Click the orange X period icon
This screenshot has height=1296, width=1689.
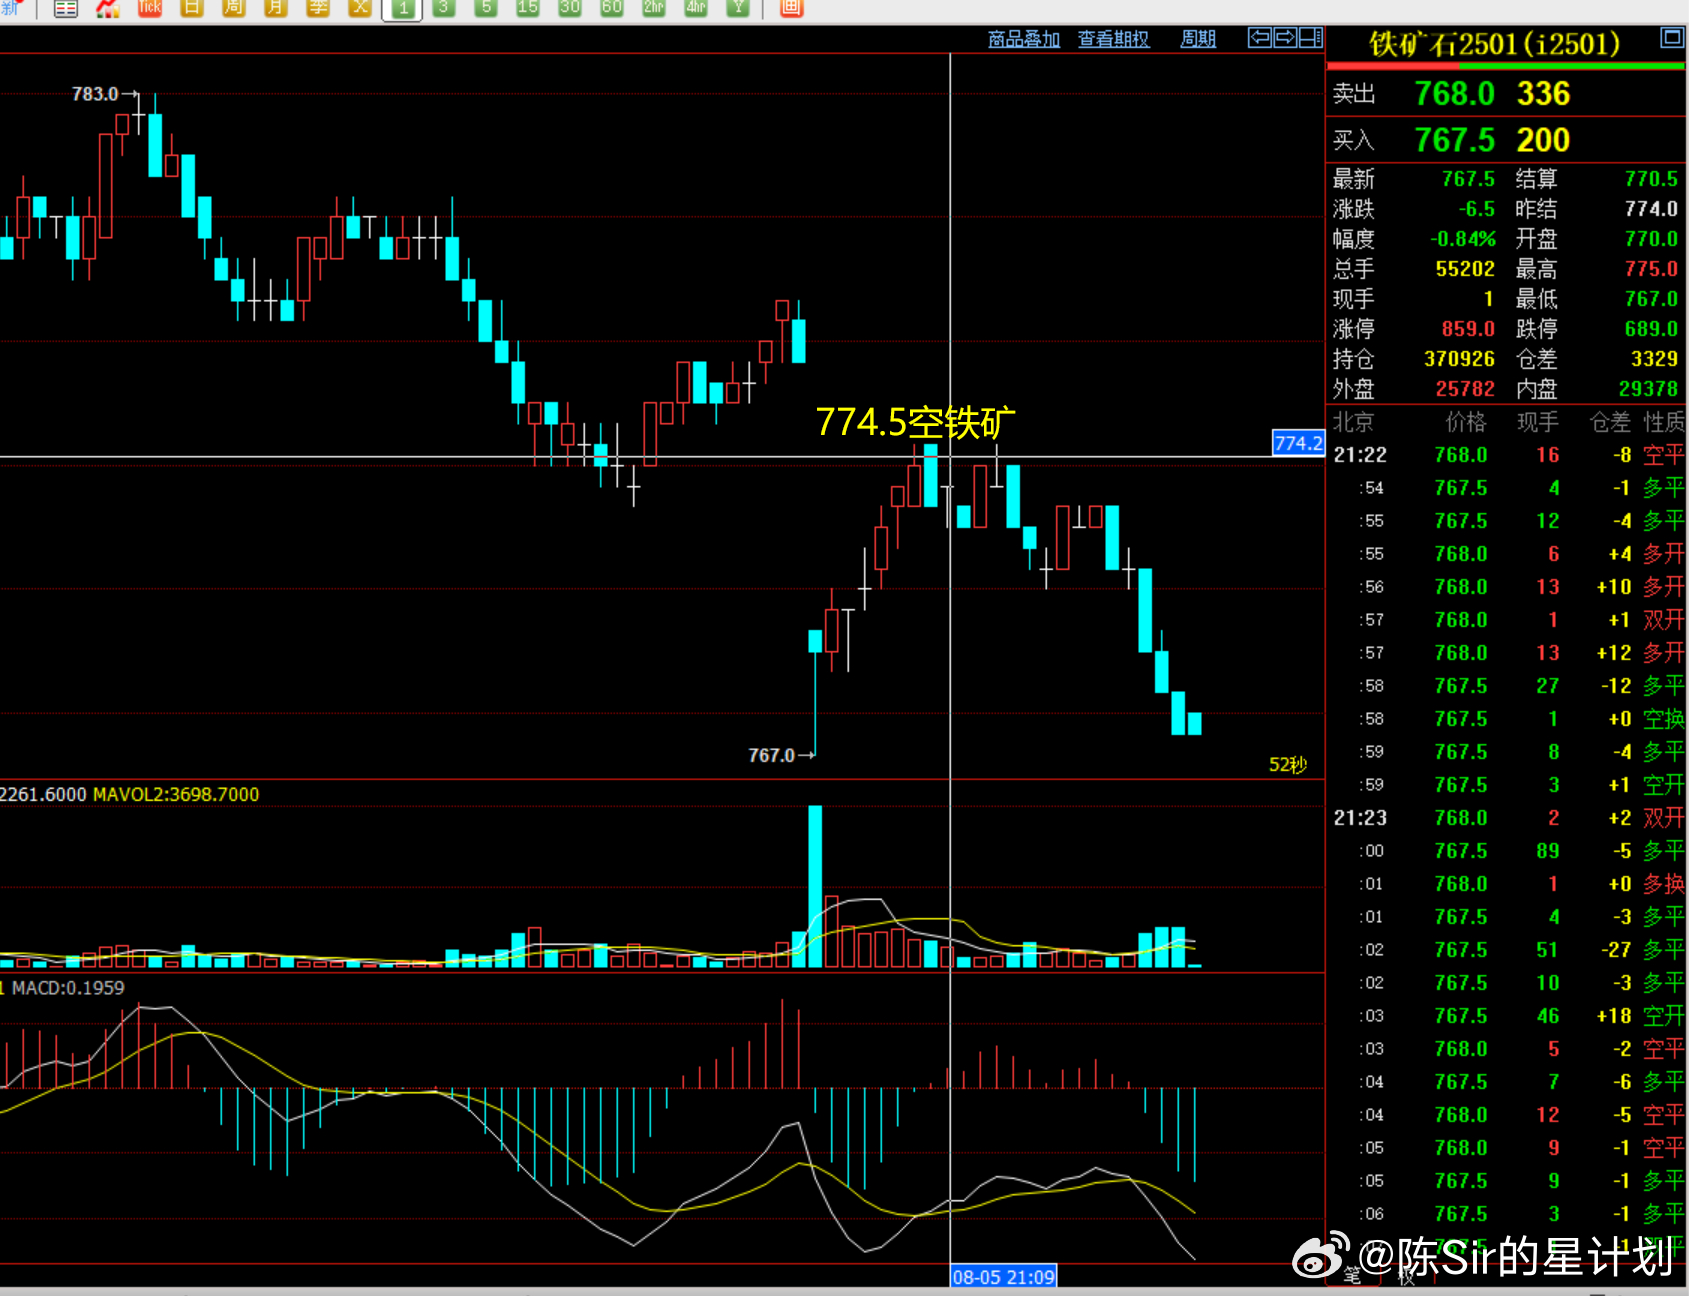tap(360, 8)
